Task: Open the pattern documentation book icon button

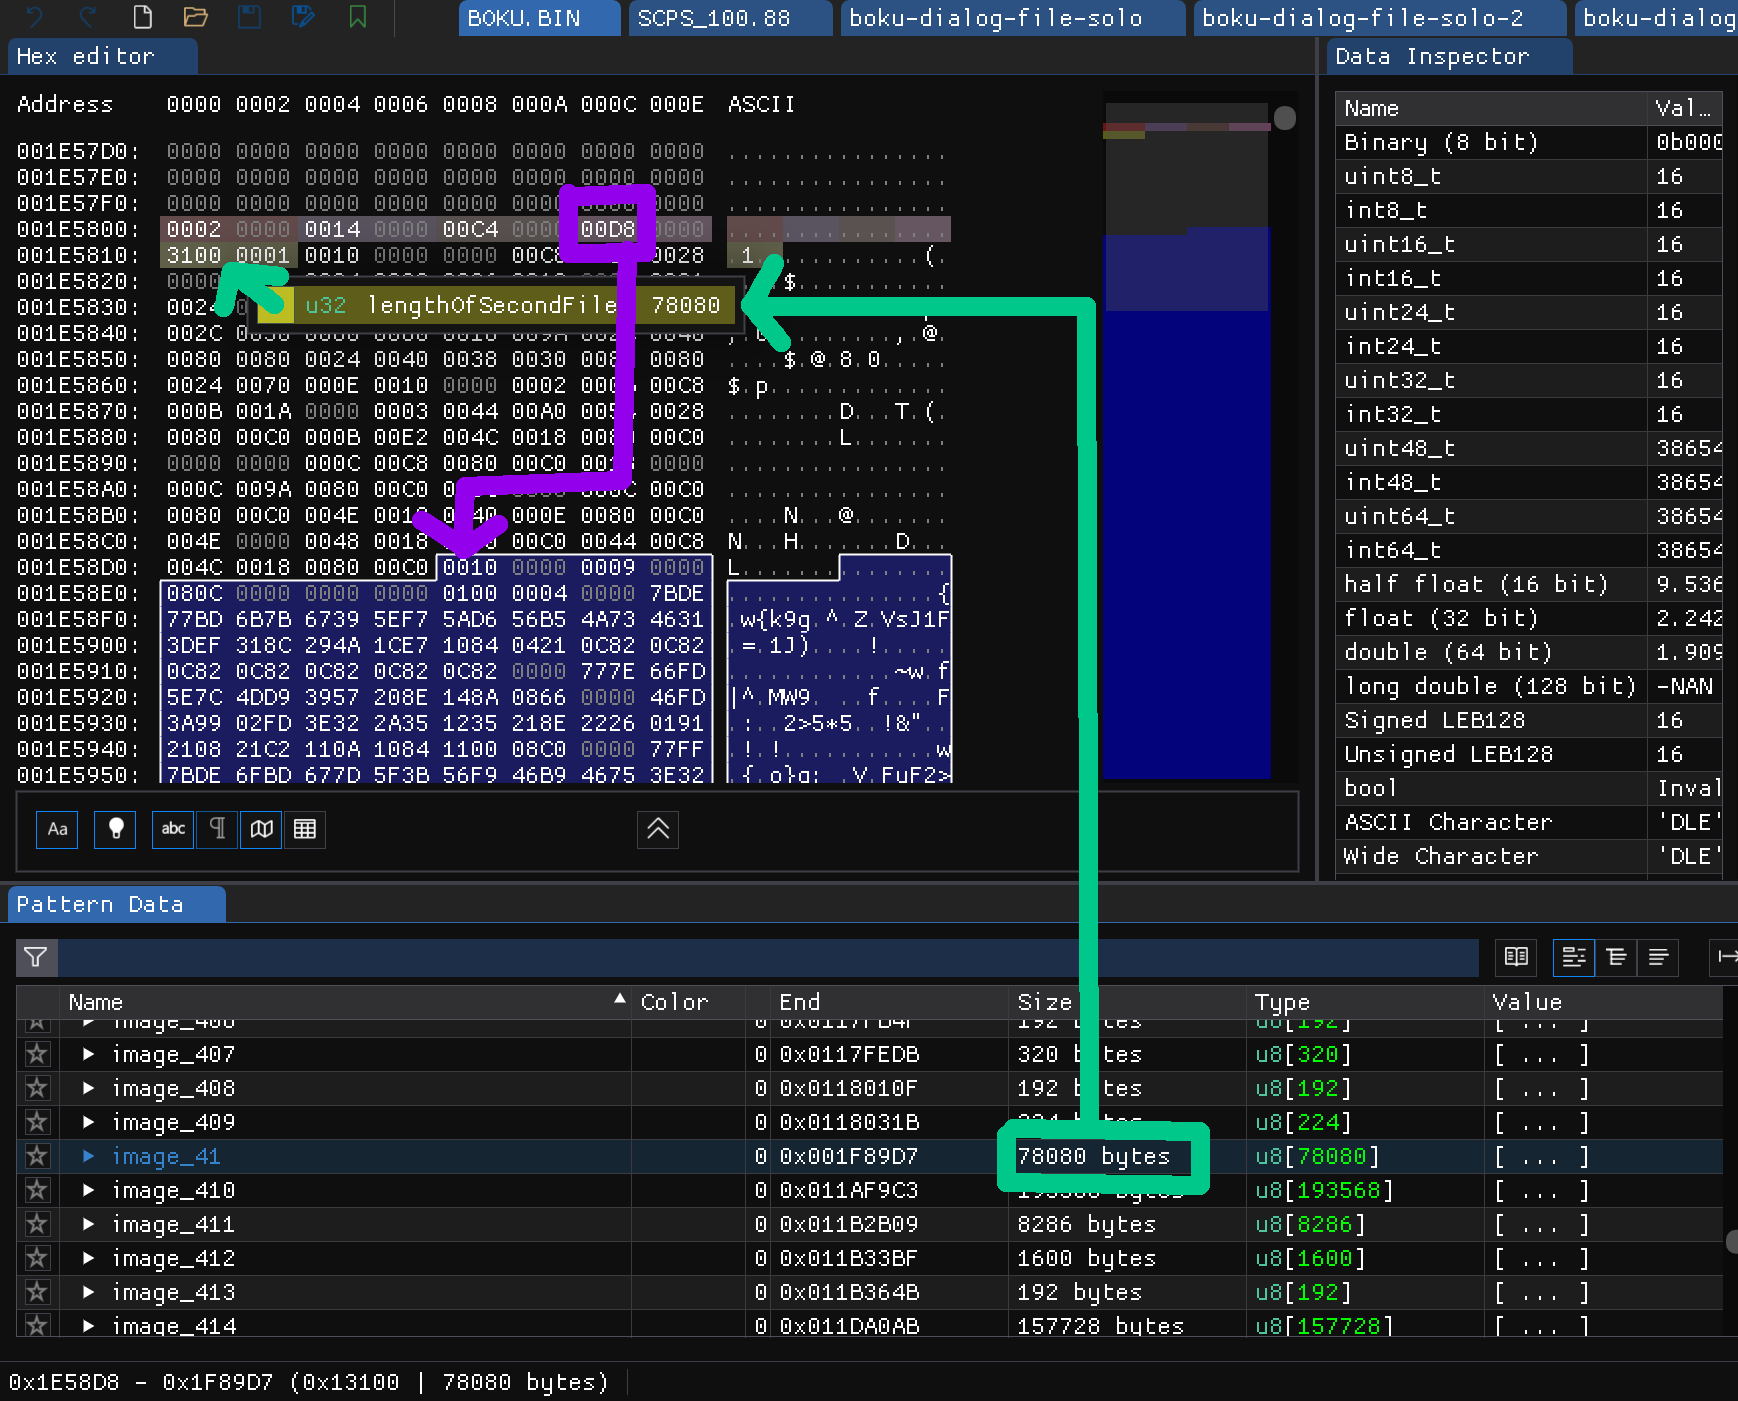Action: [1515, 957]
